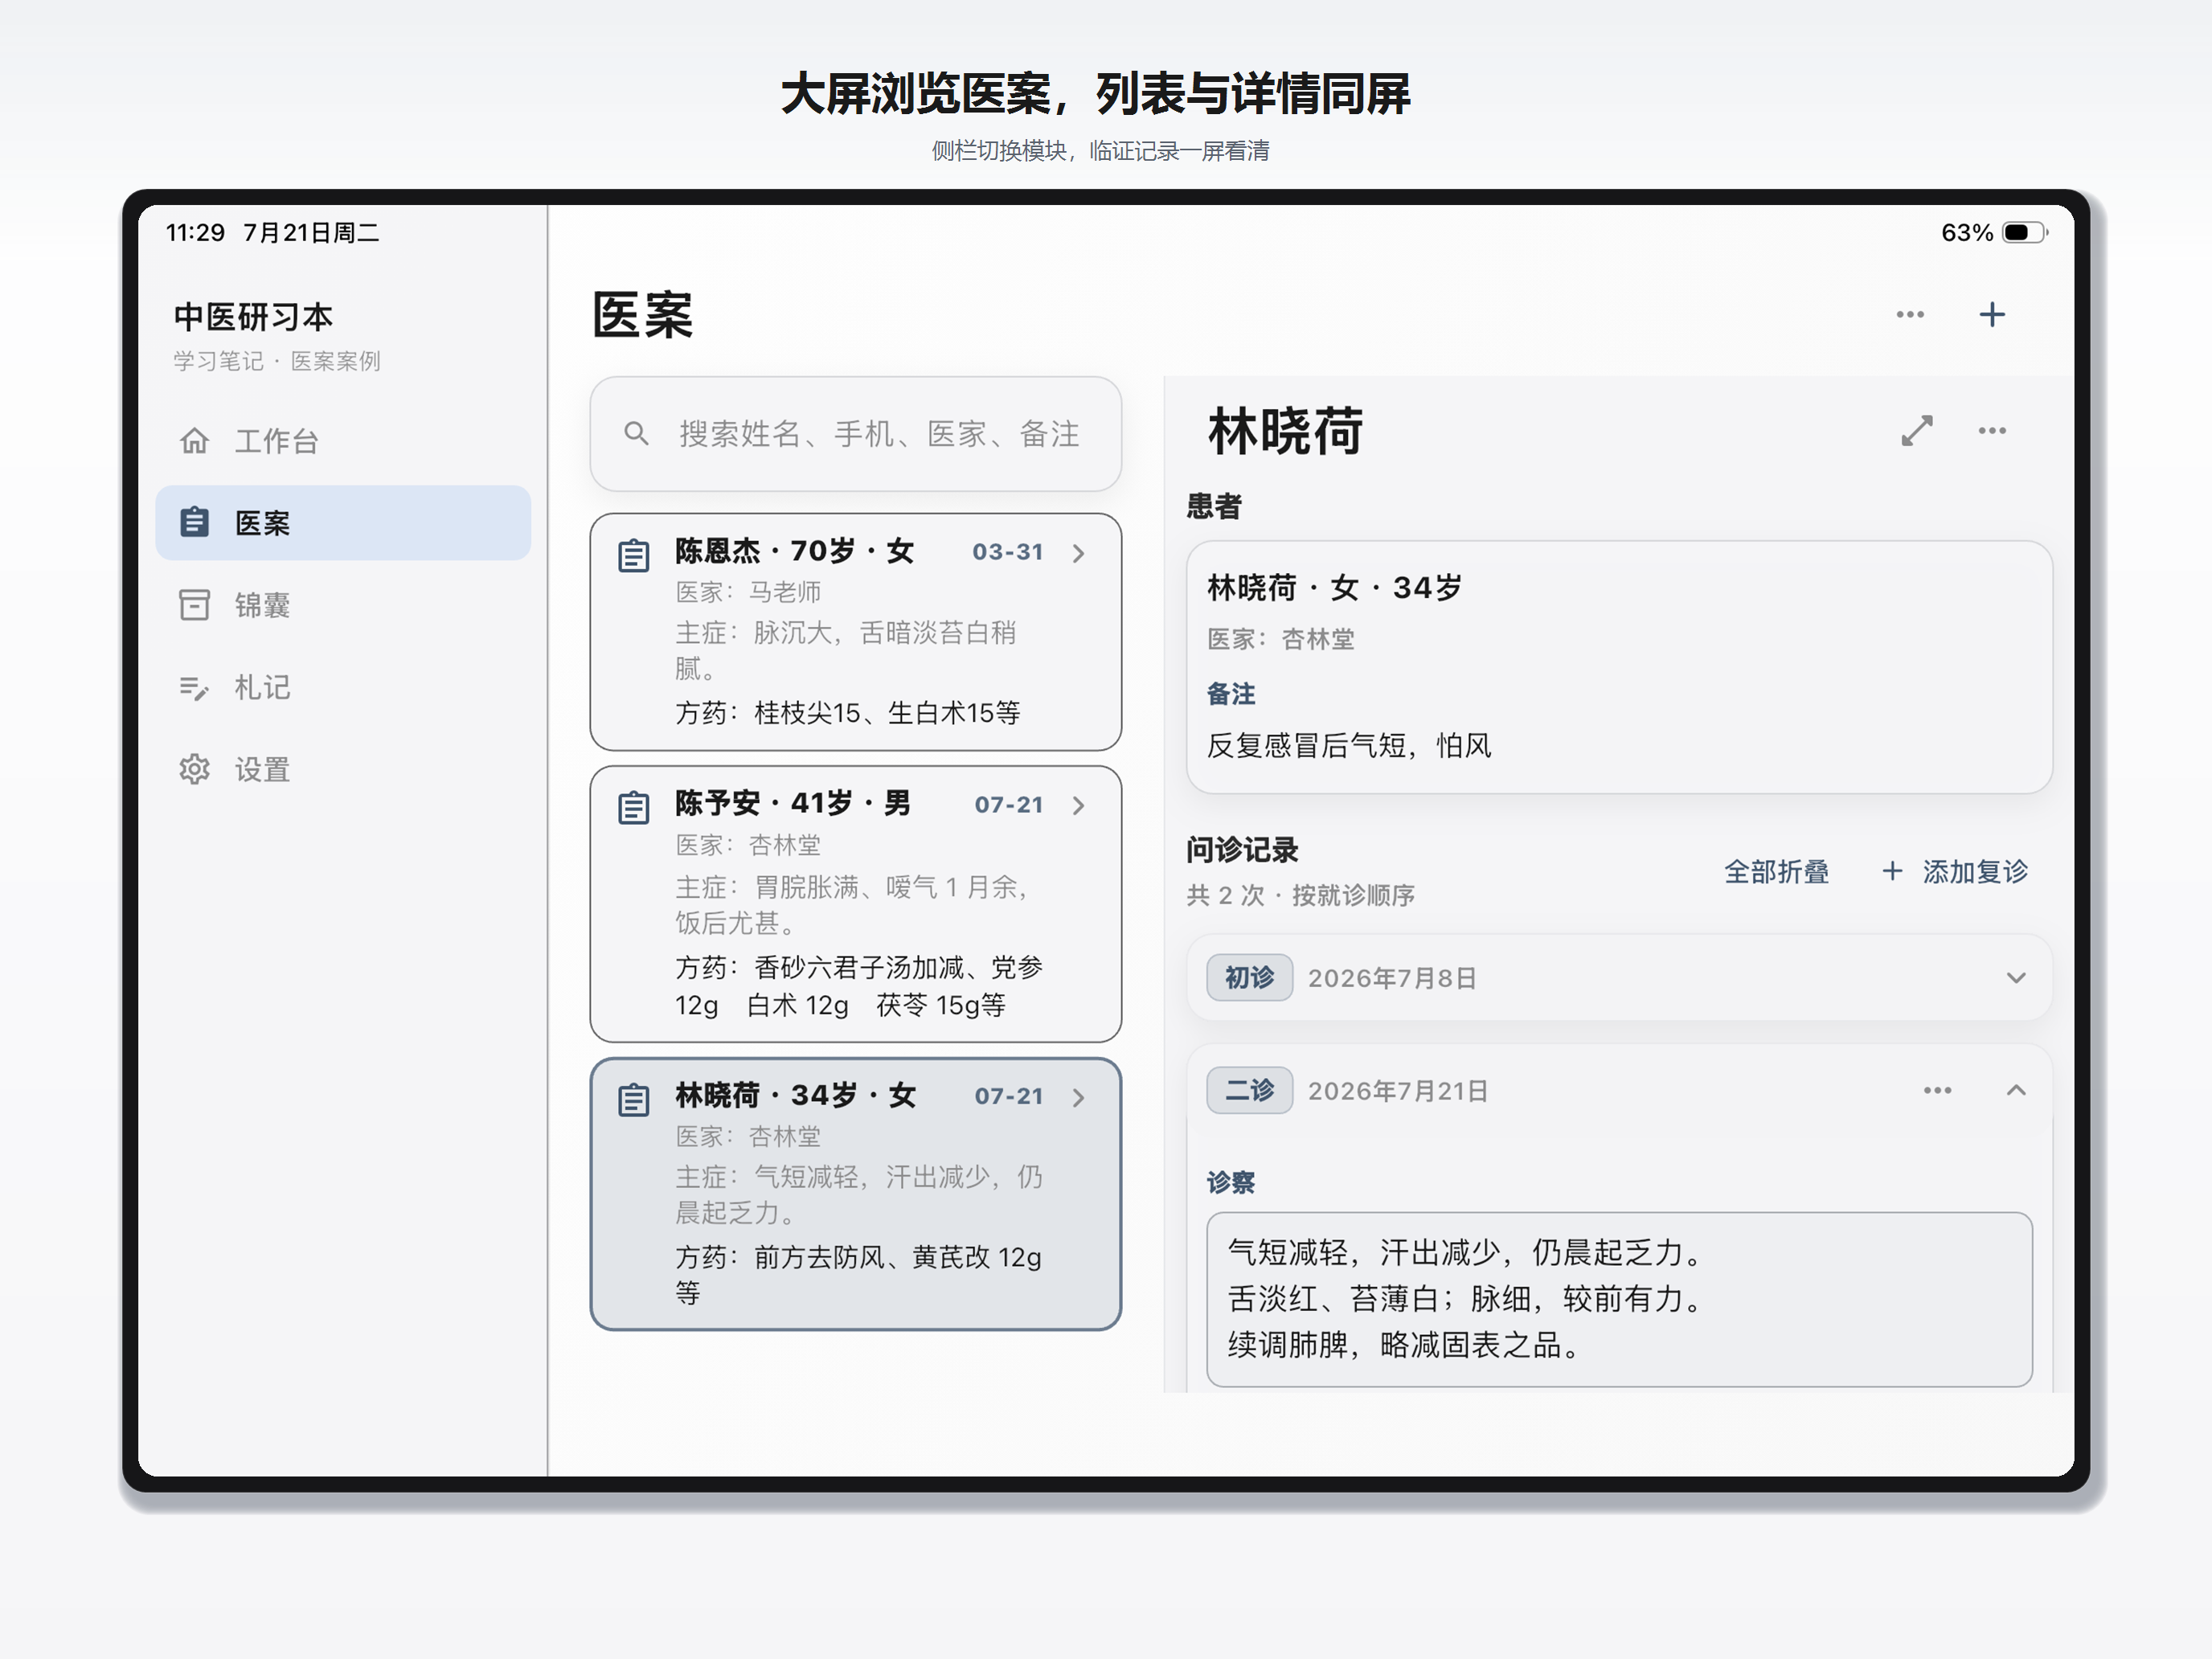2212x1659 pixels.
Task: Select 林晓荷 · 34岁 · 女 list card title
Action: click(796, 1095)
